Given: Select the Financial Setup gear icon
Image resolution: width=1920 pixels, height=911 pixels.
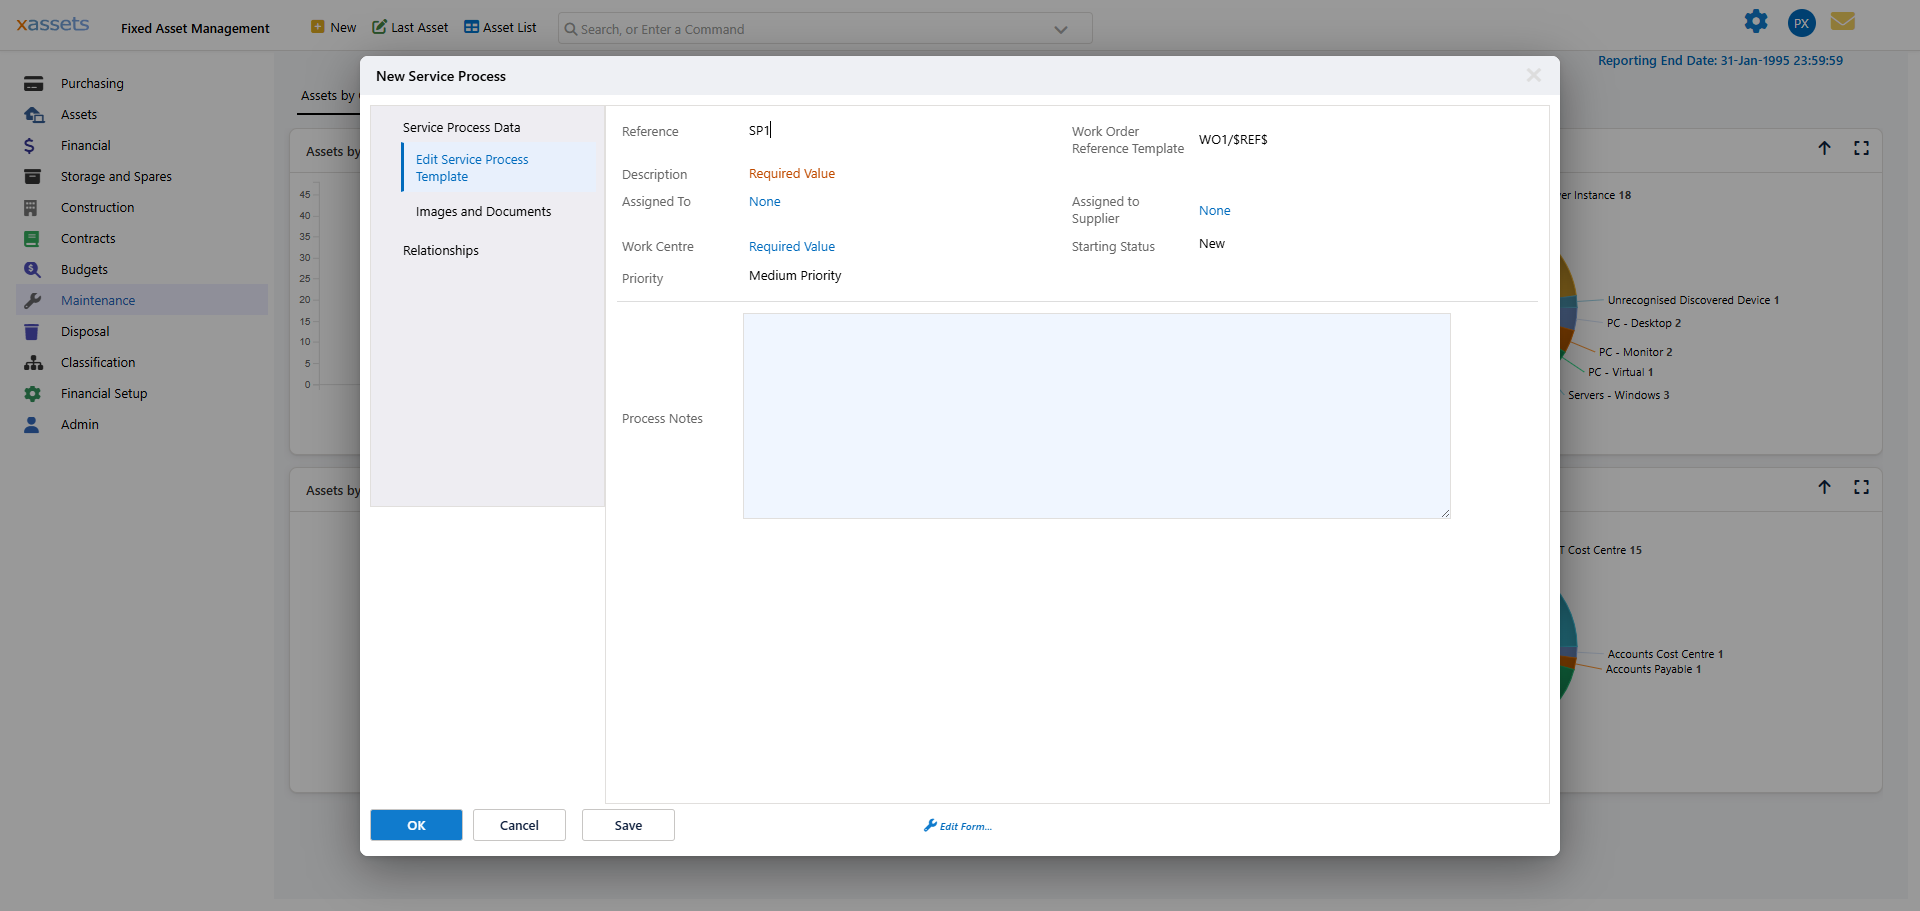Looking at the screenshot, I should [33, 393].
